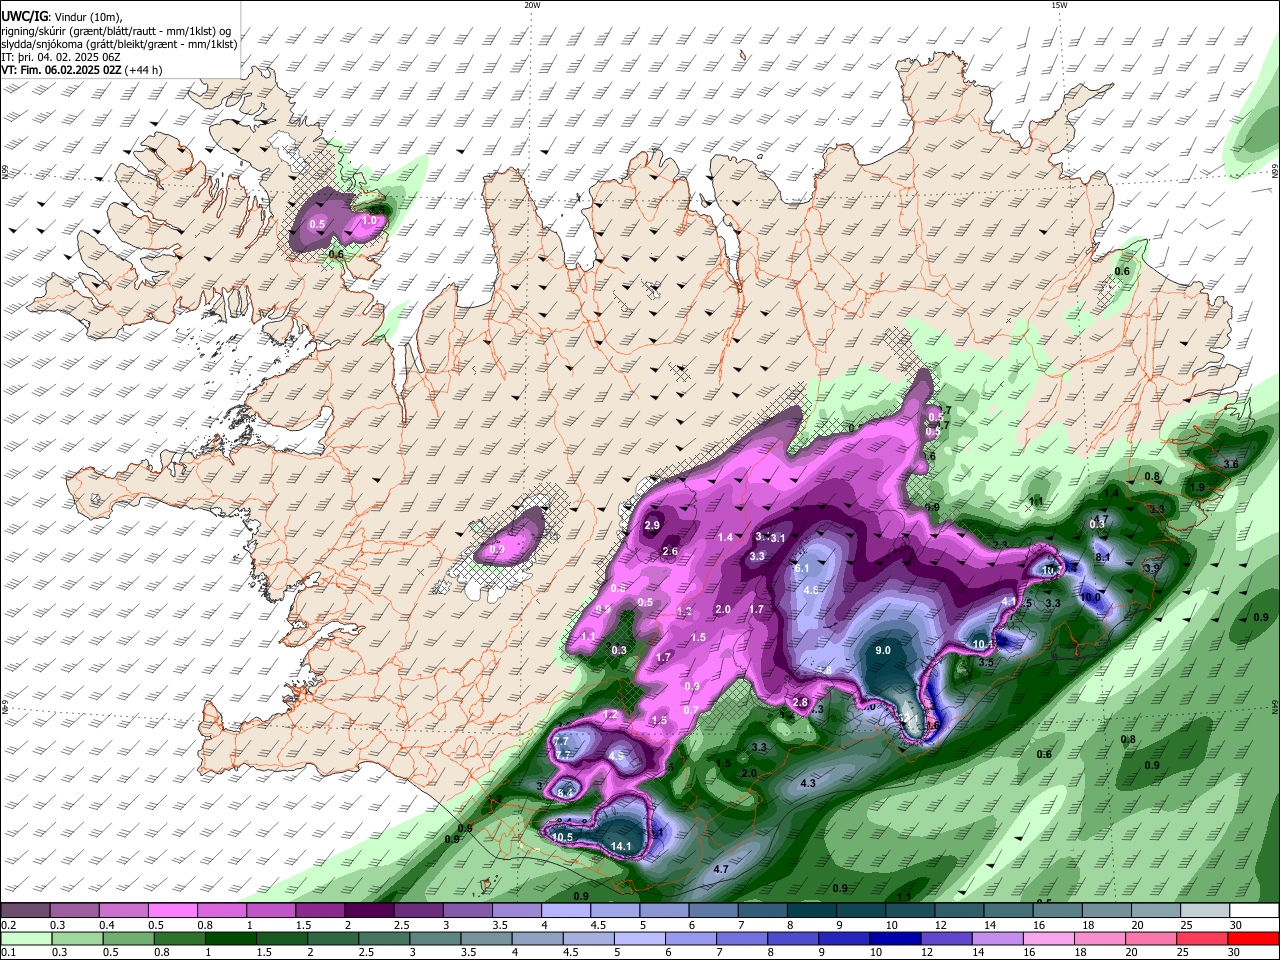Click the 2.6 snowfall value on the map
Screen dimensions: 1280x960
(671, 552)
